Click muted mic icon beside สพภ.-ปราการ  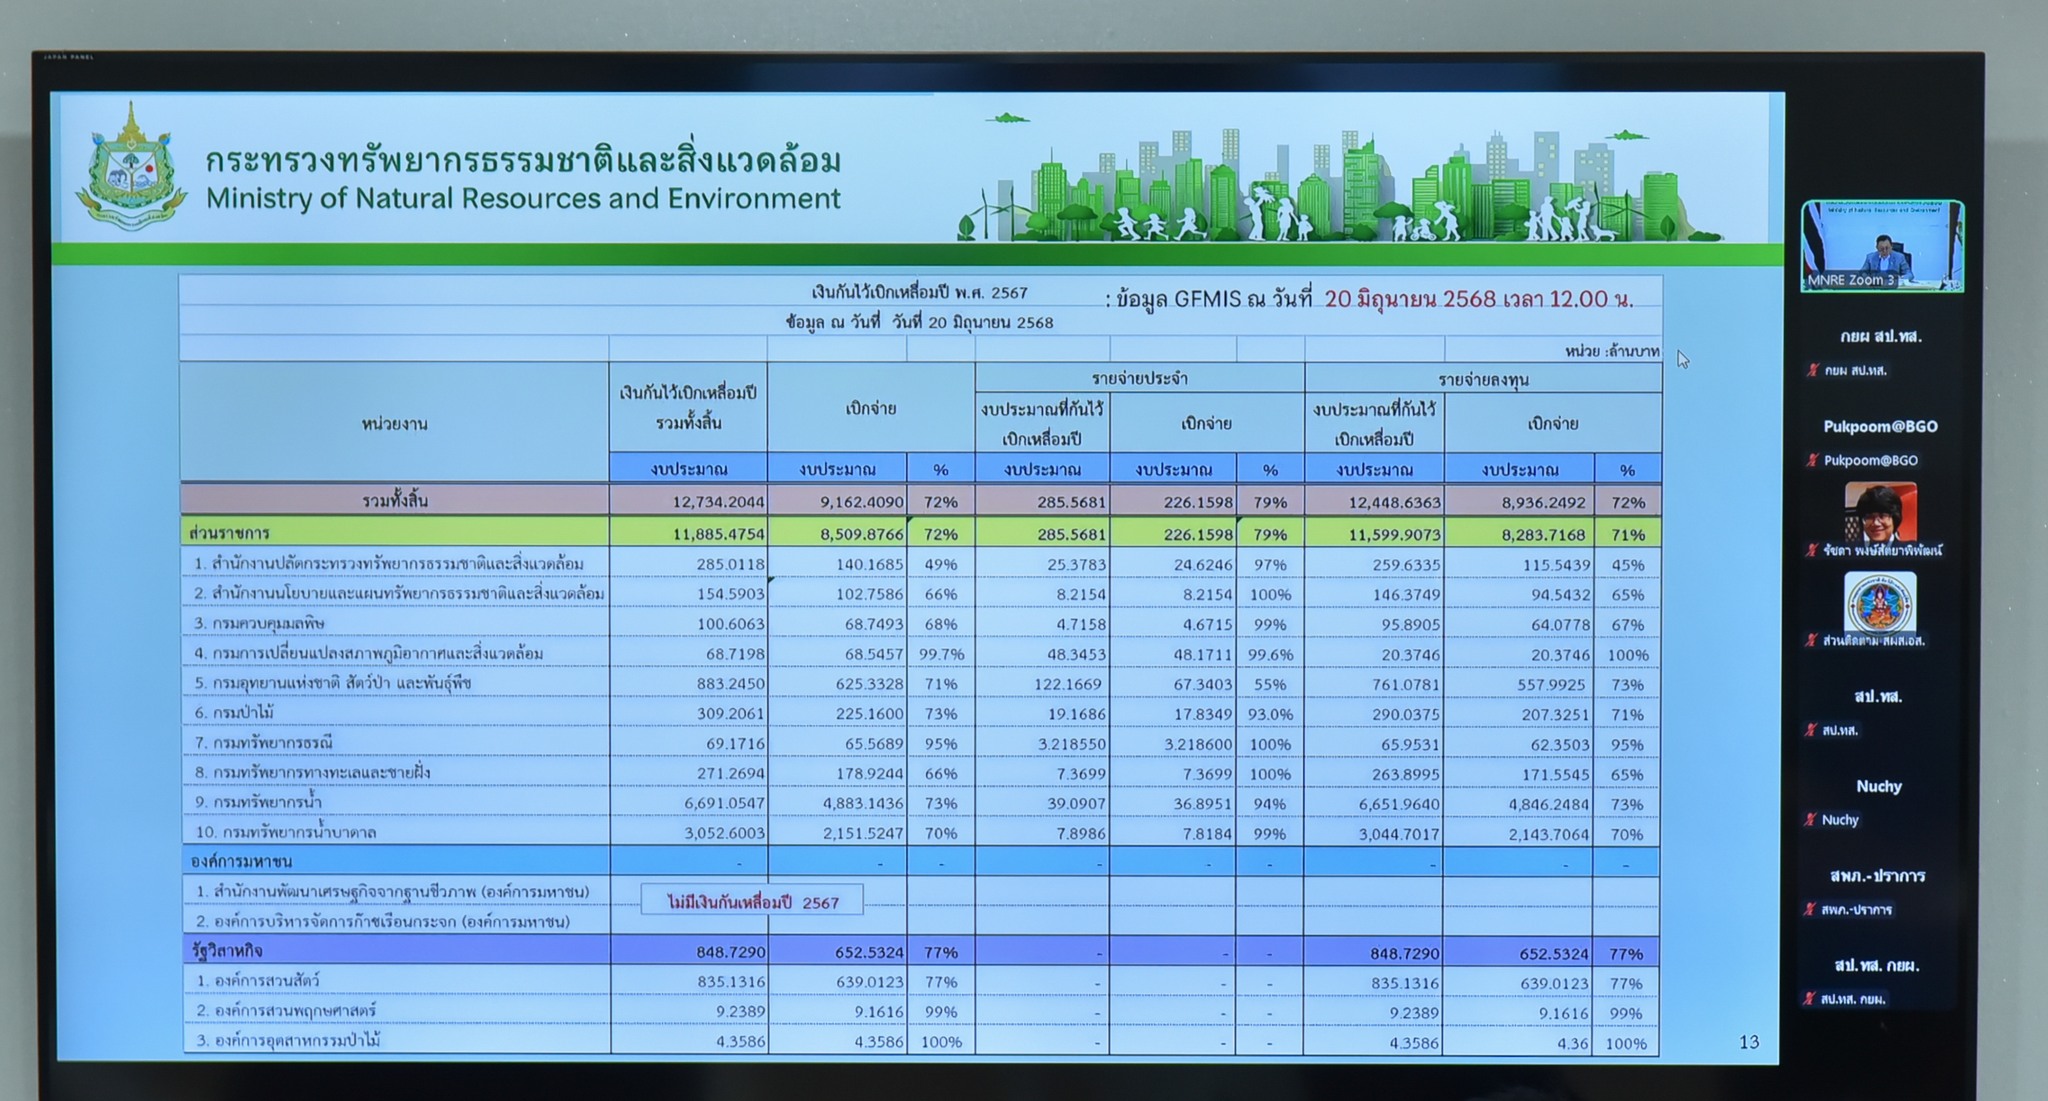click(1810, 909)
